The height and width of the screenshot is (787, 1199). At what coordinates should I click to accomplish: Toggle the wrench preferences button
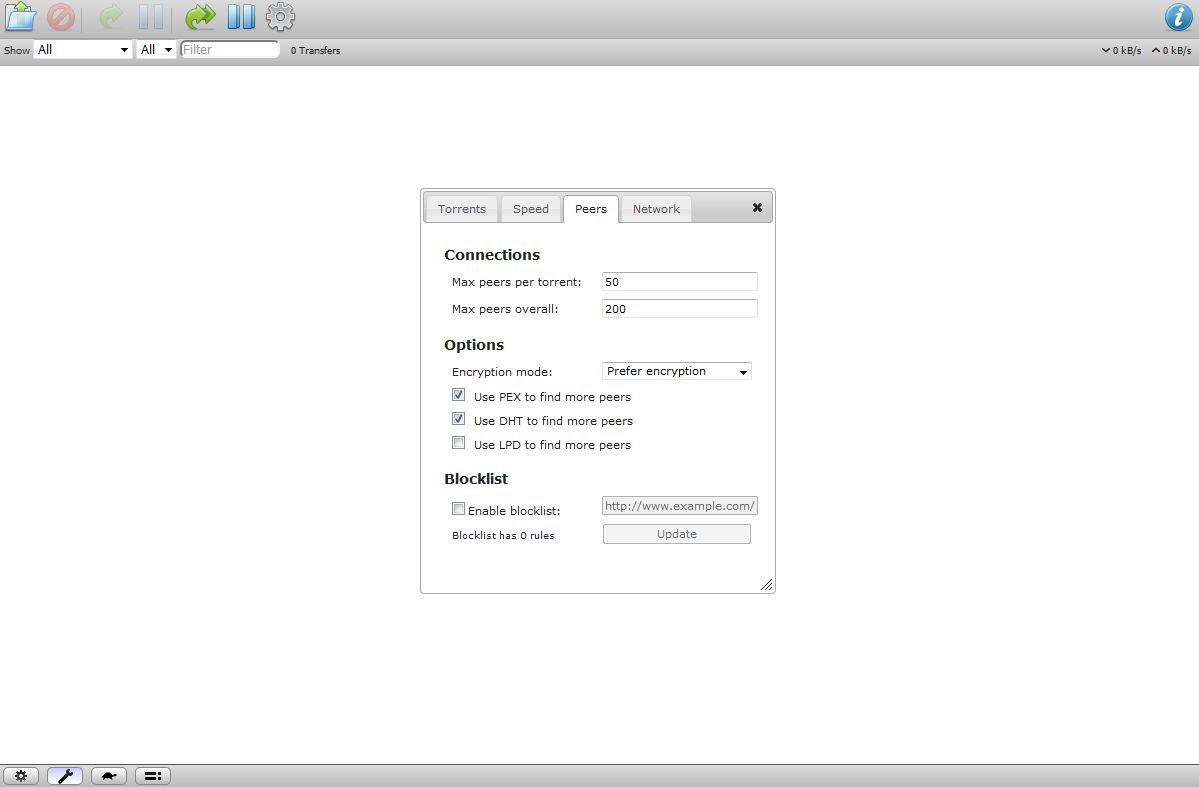click(x=65, y=776)
